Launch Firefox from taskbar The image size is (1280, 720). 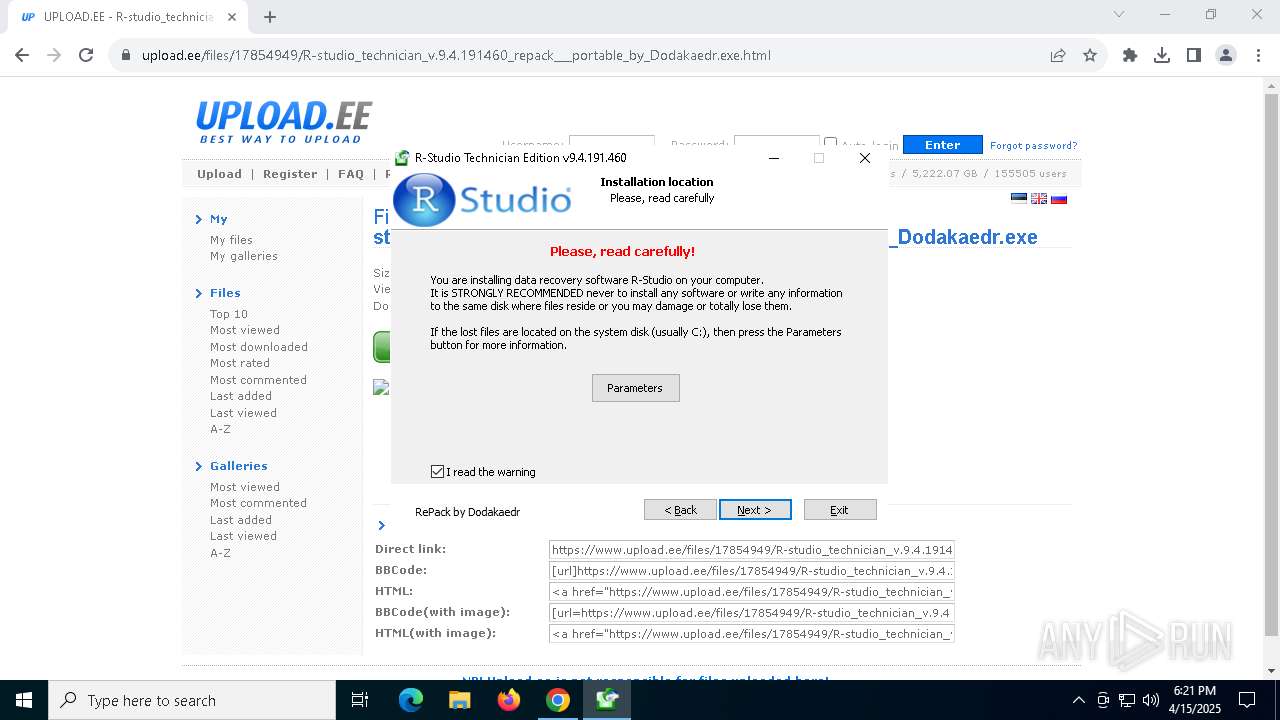pos(509,700)
